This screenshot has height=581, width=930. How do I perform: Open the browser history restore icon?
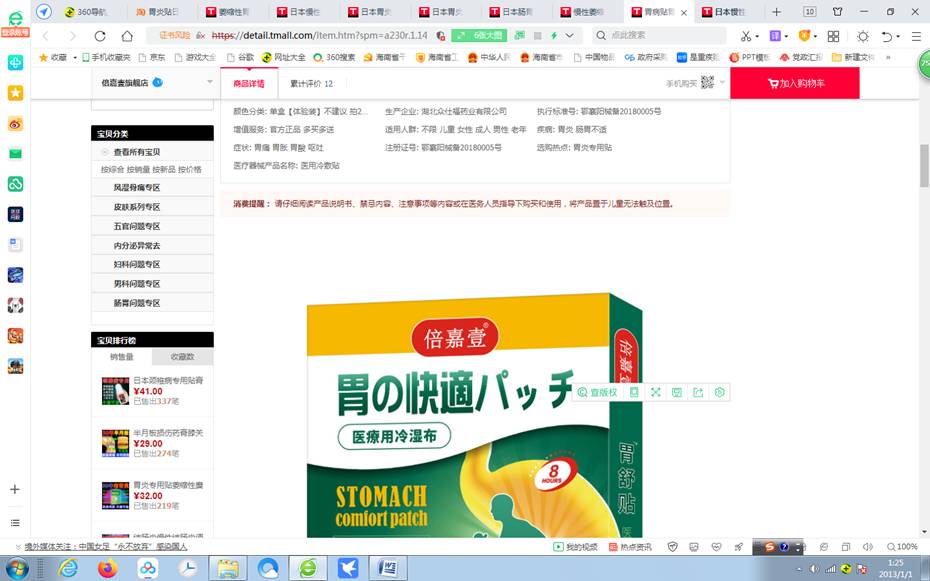(888, 34)
